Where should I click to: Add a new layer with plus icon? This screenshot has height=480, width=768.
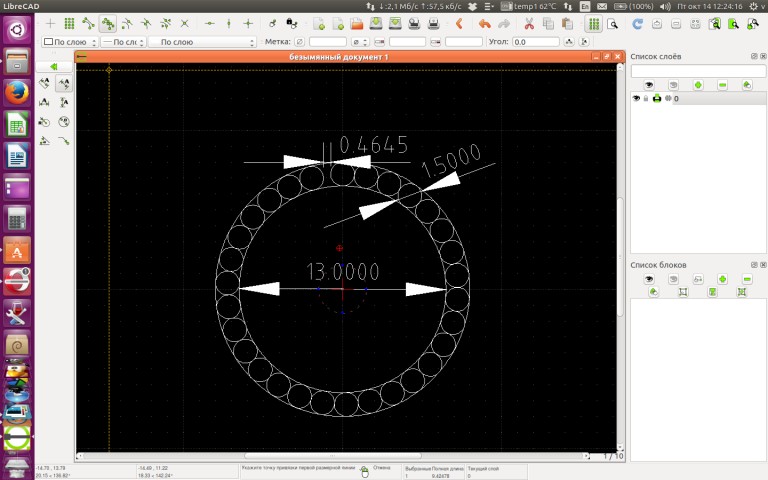coord(697,85)
